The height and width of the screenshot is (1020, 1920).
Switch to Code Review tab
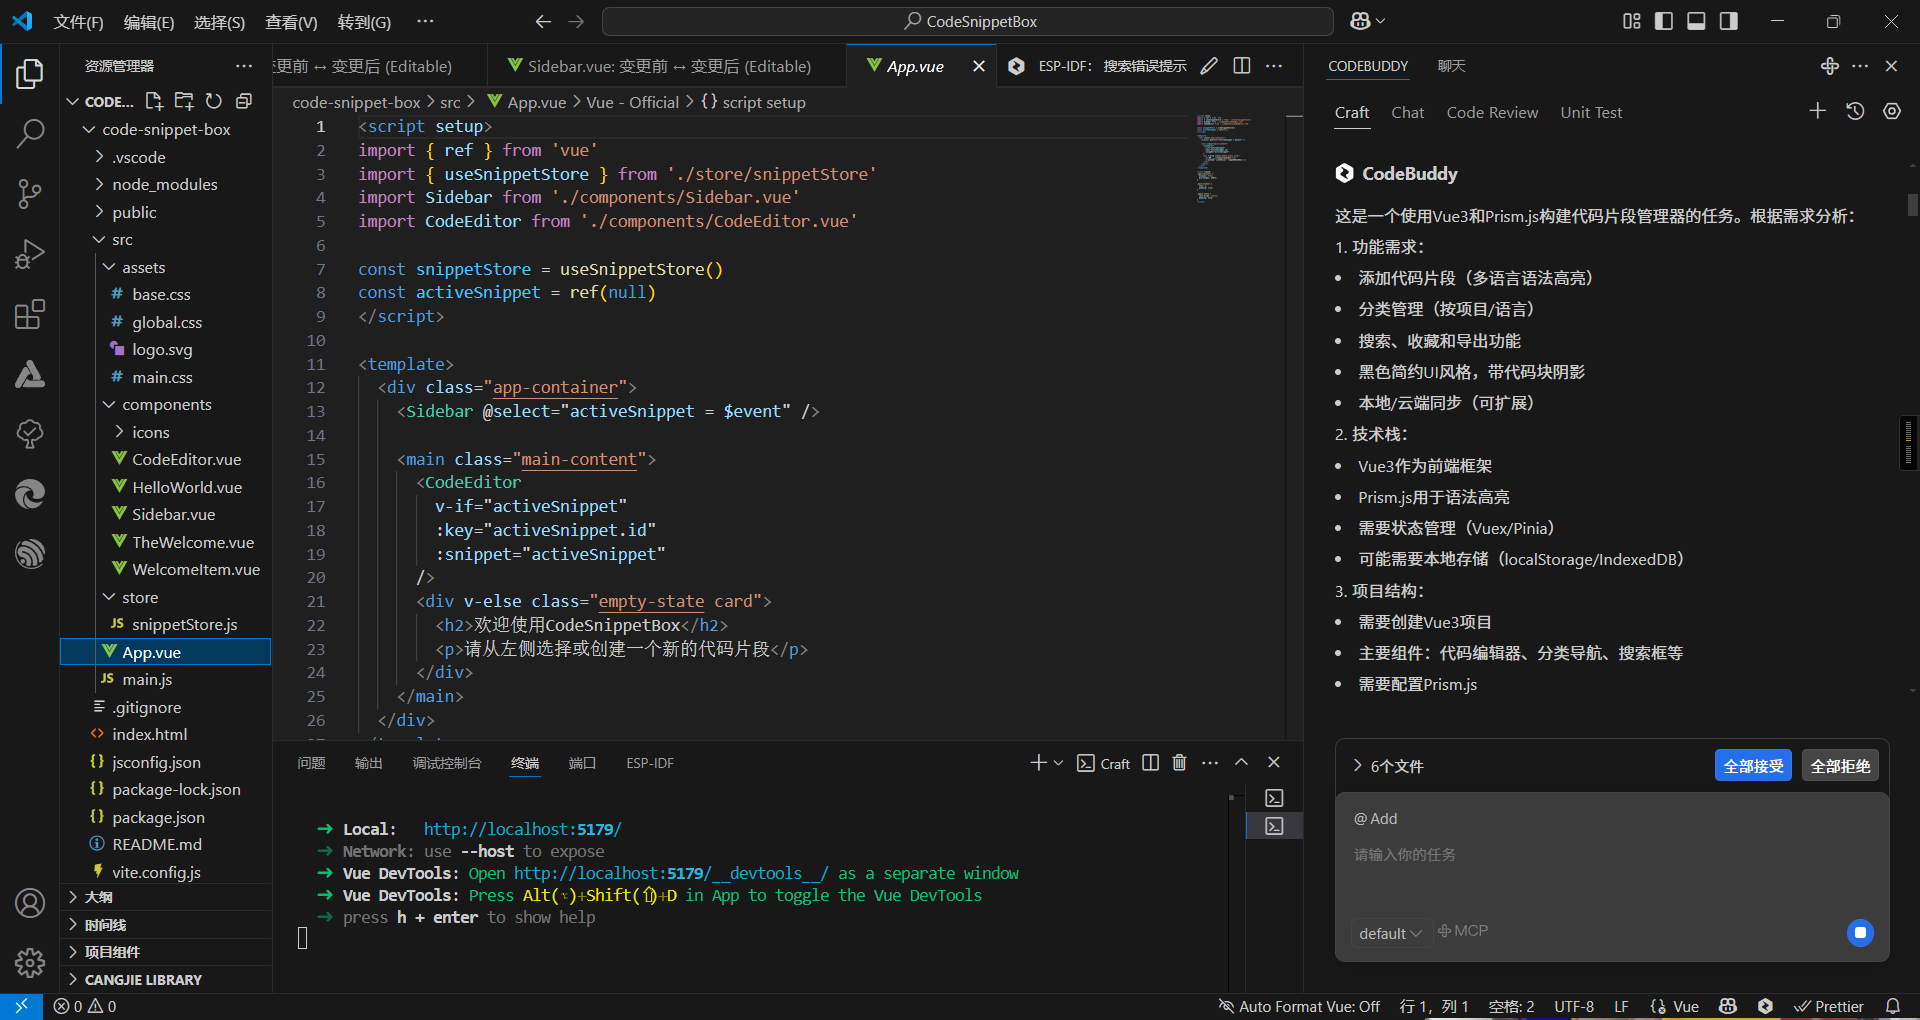point(1492,112)
